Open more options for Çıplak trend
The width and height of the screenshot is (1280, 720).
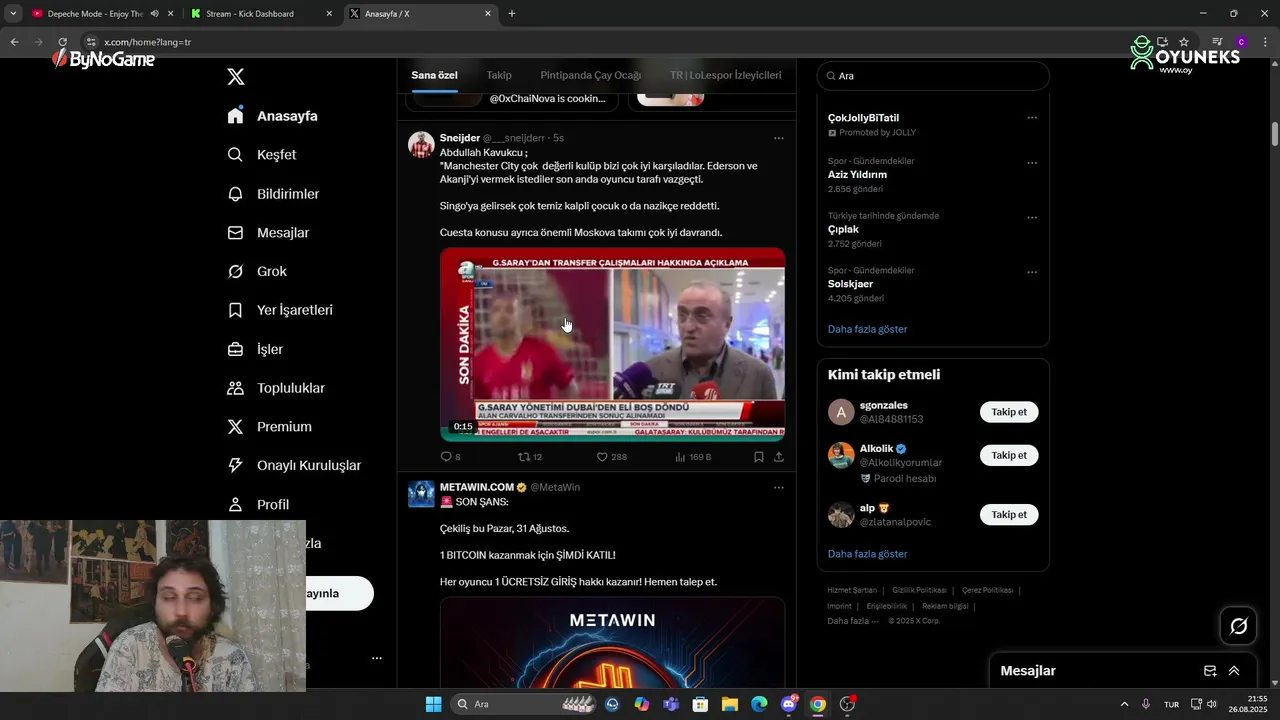tap(1032, 218)
